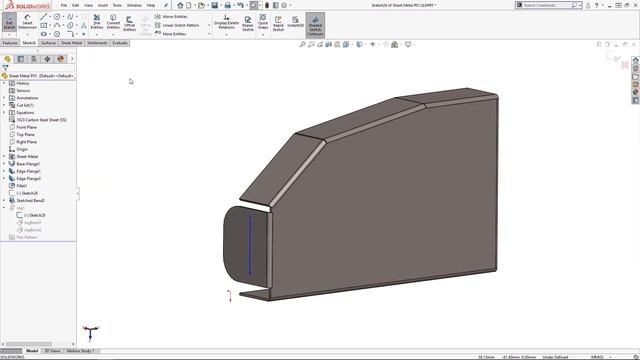The height and width of the screenshot is (360, 640).
Task: Click Move Entities
Action: (170, 34)
